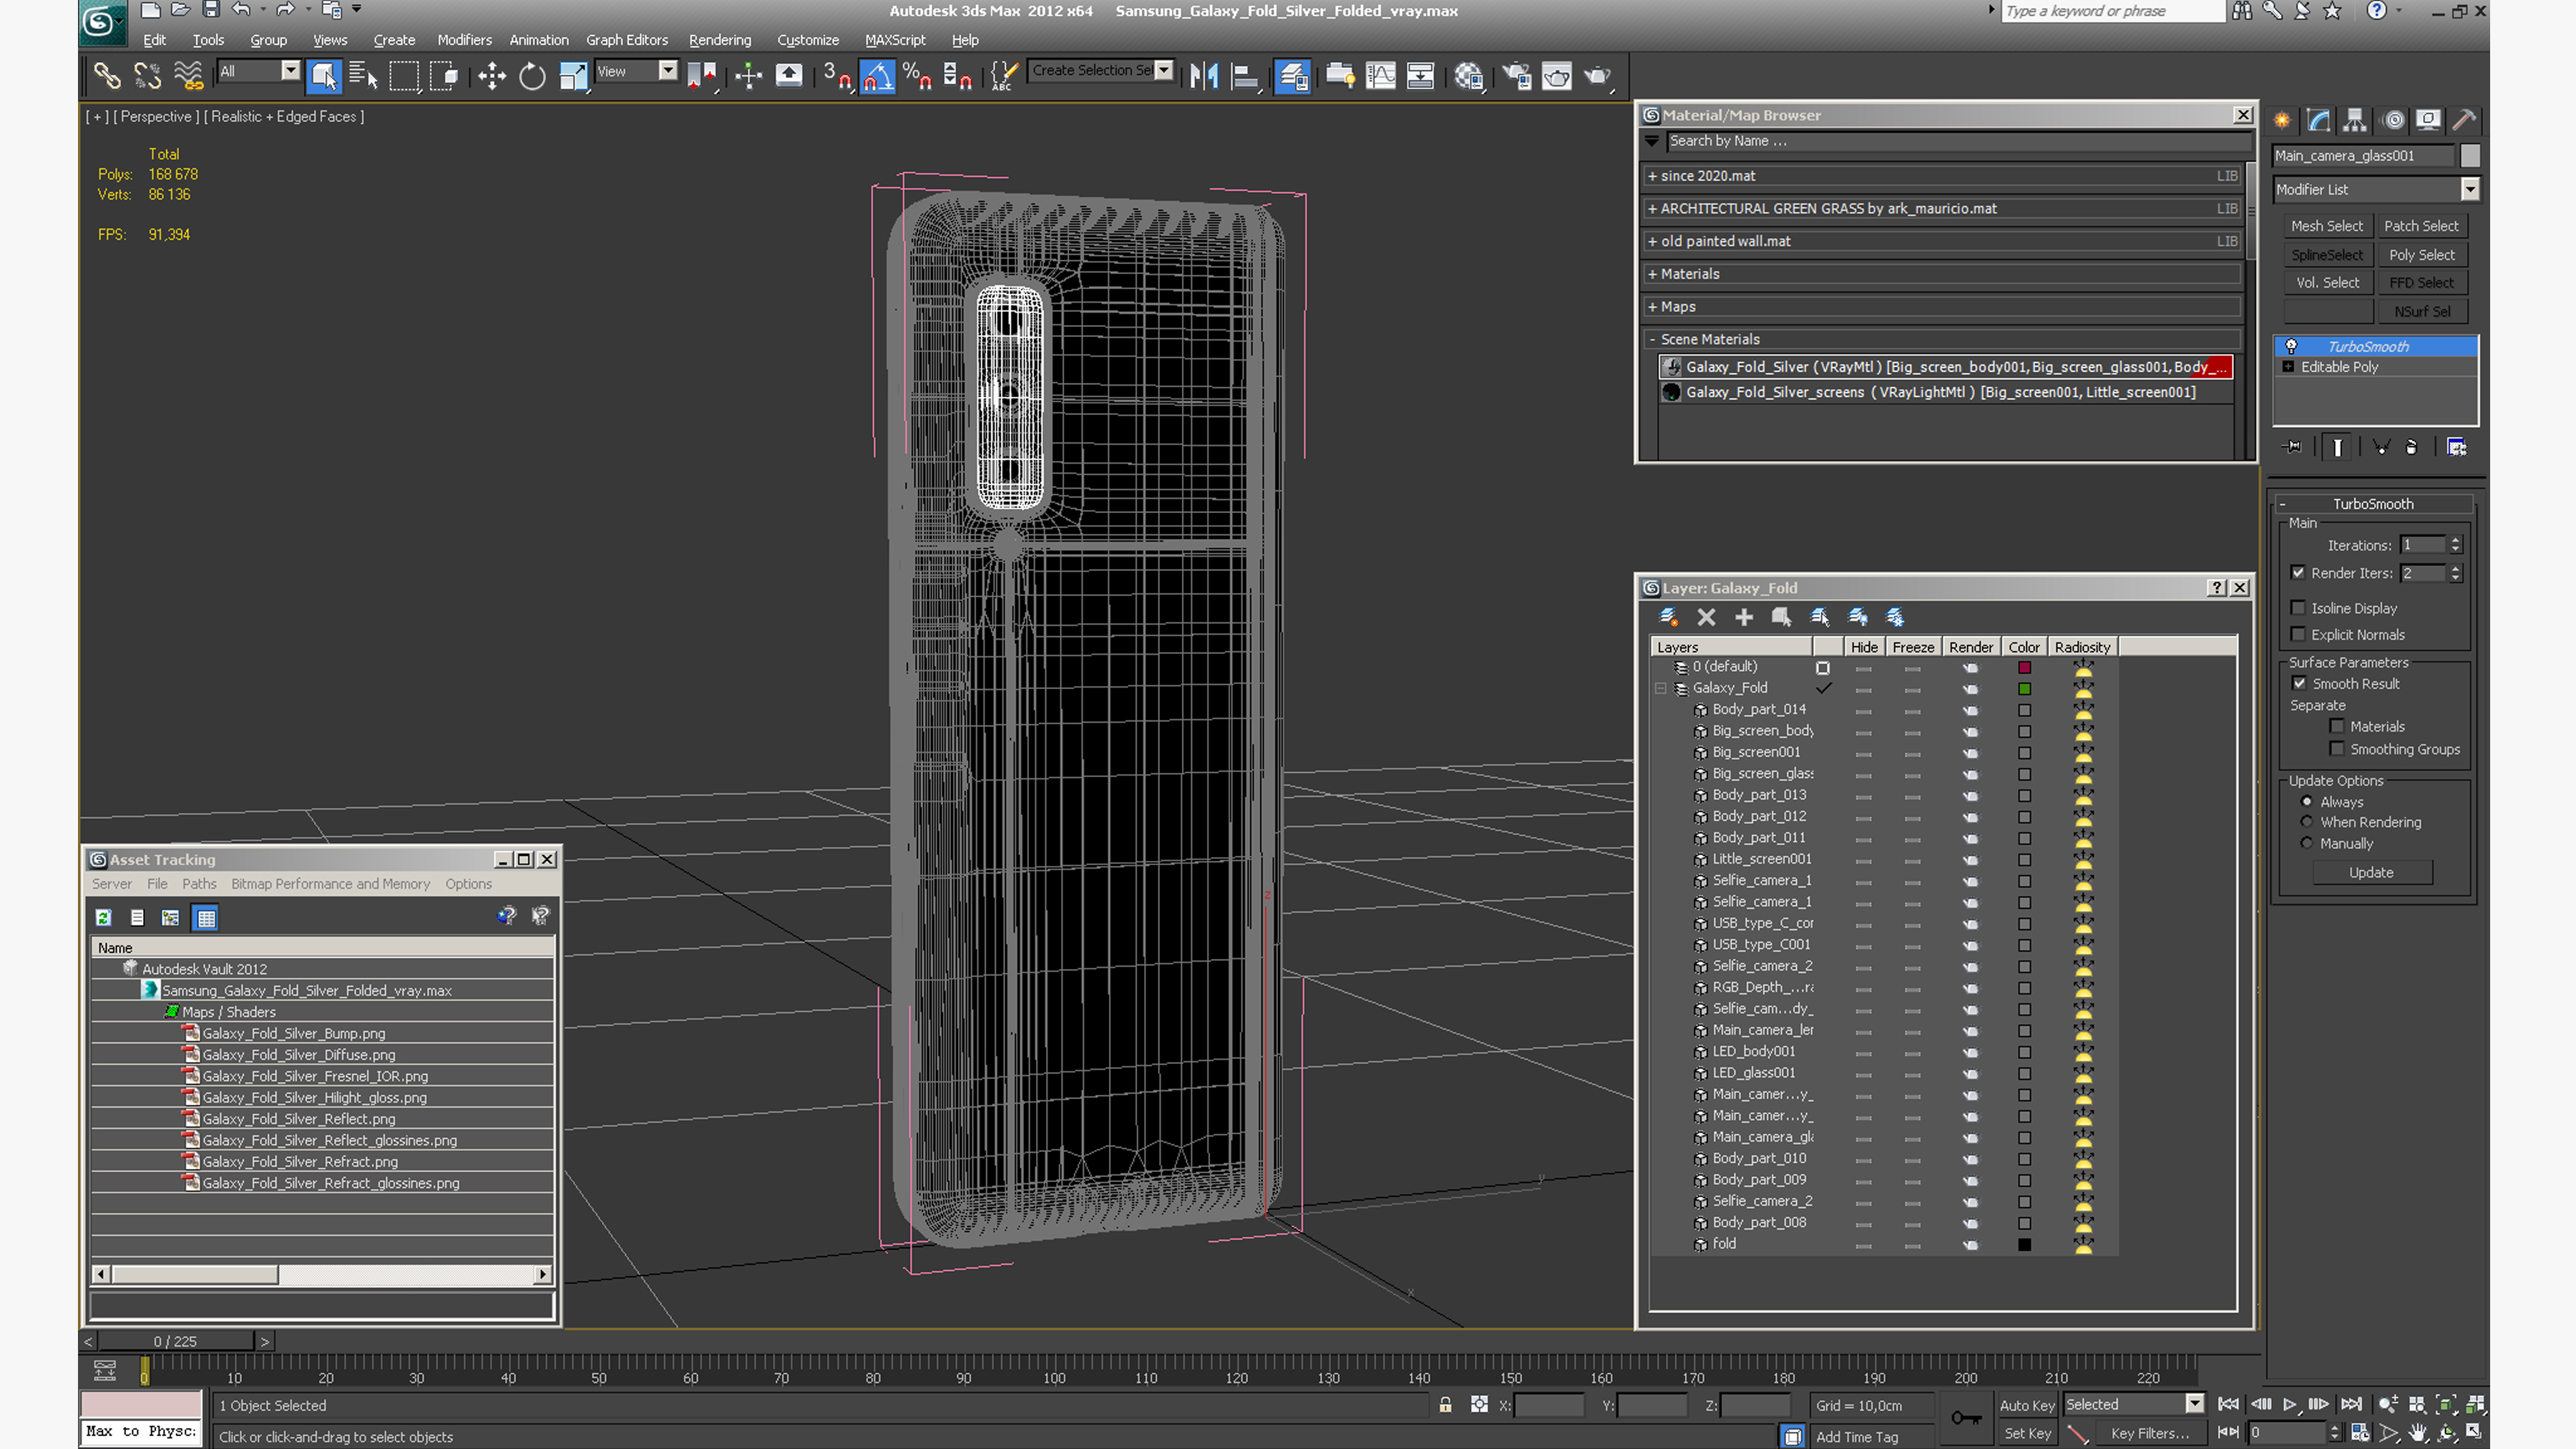The width and height of the screenshot is (2576, 1449).
Task: Add selected objects to layer plus icon
Action: click(1743, 617)
